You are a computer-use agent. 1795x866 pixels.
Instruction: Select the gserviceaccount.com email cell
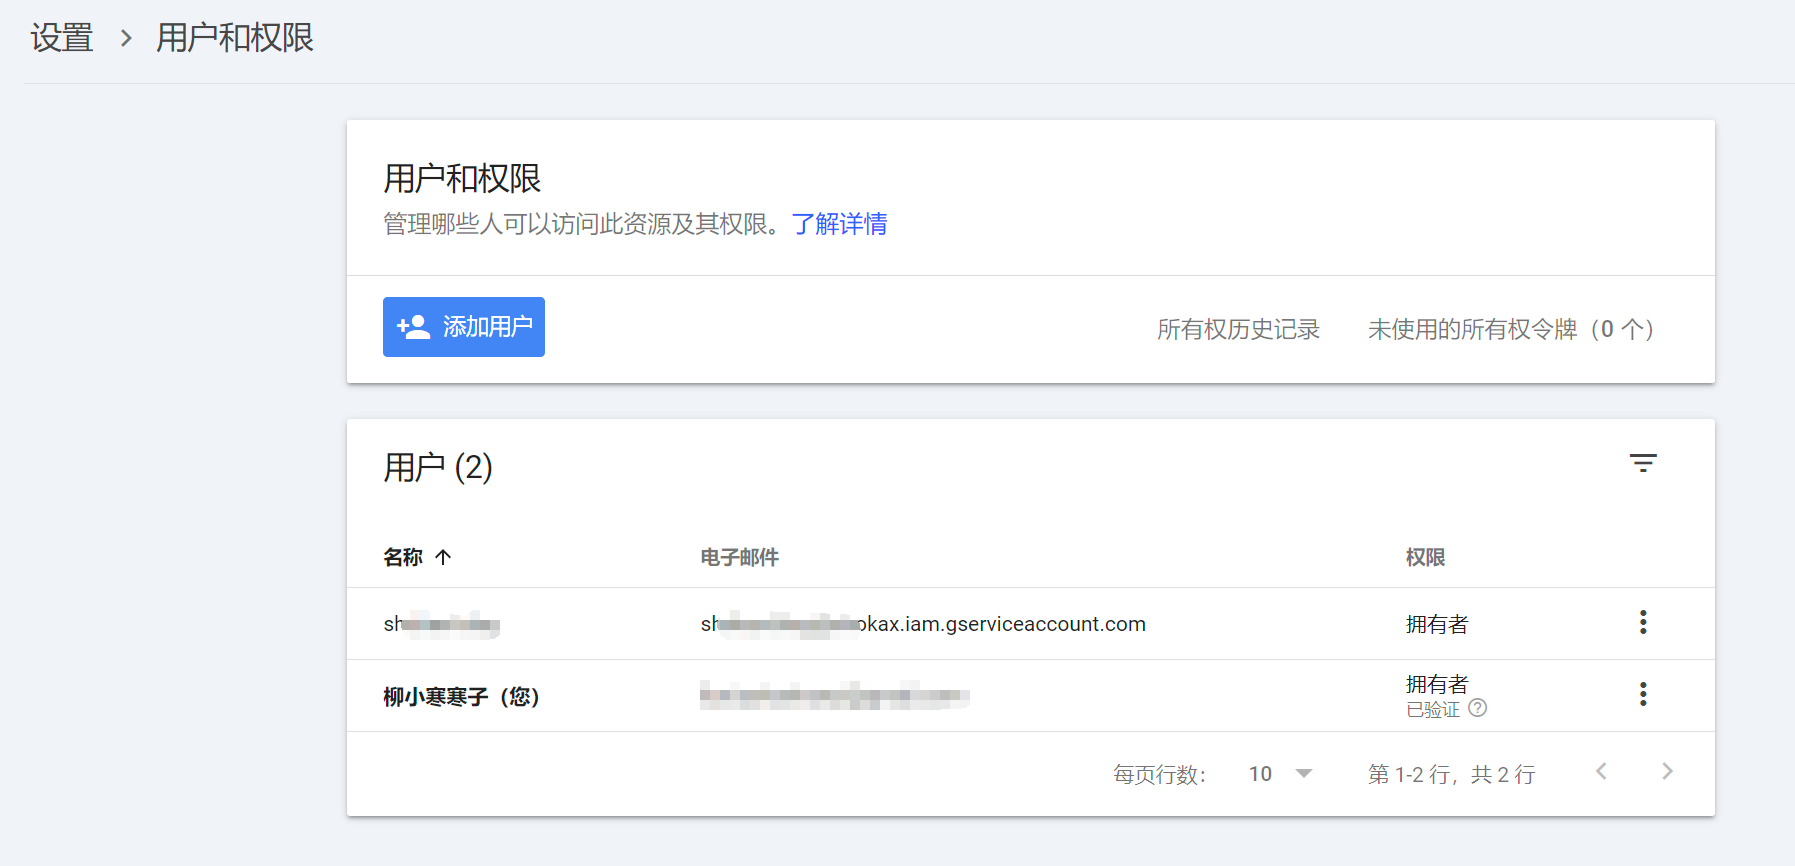click(922, 624)
